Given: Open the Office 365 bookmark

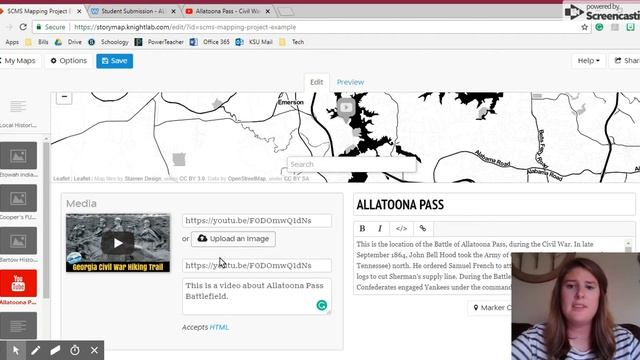Looking at the screenshot, I should 210,42.
